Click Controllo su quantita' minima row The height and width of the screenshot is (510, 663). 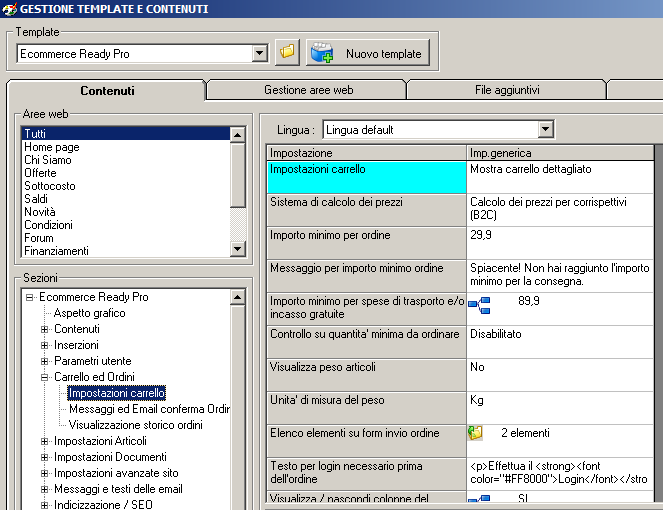tap(367, 342)
